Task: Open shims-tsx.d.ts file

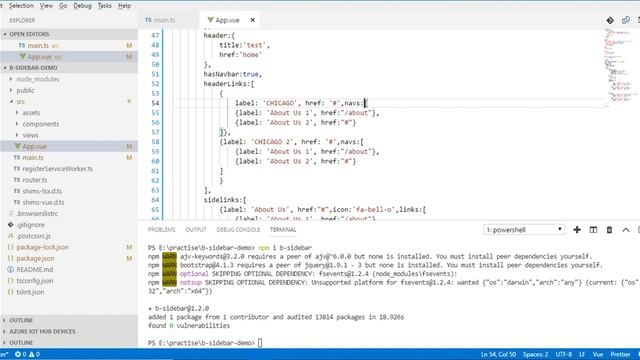Action: click(x=42, y=191)
